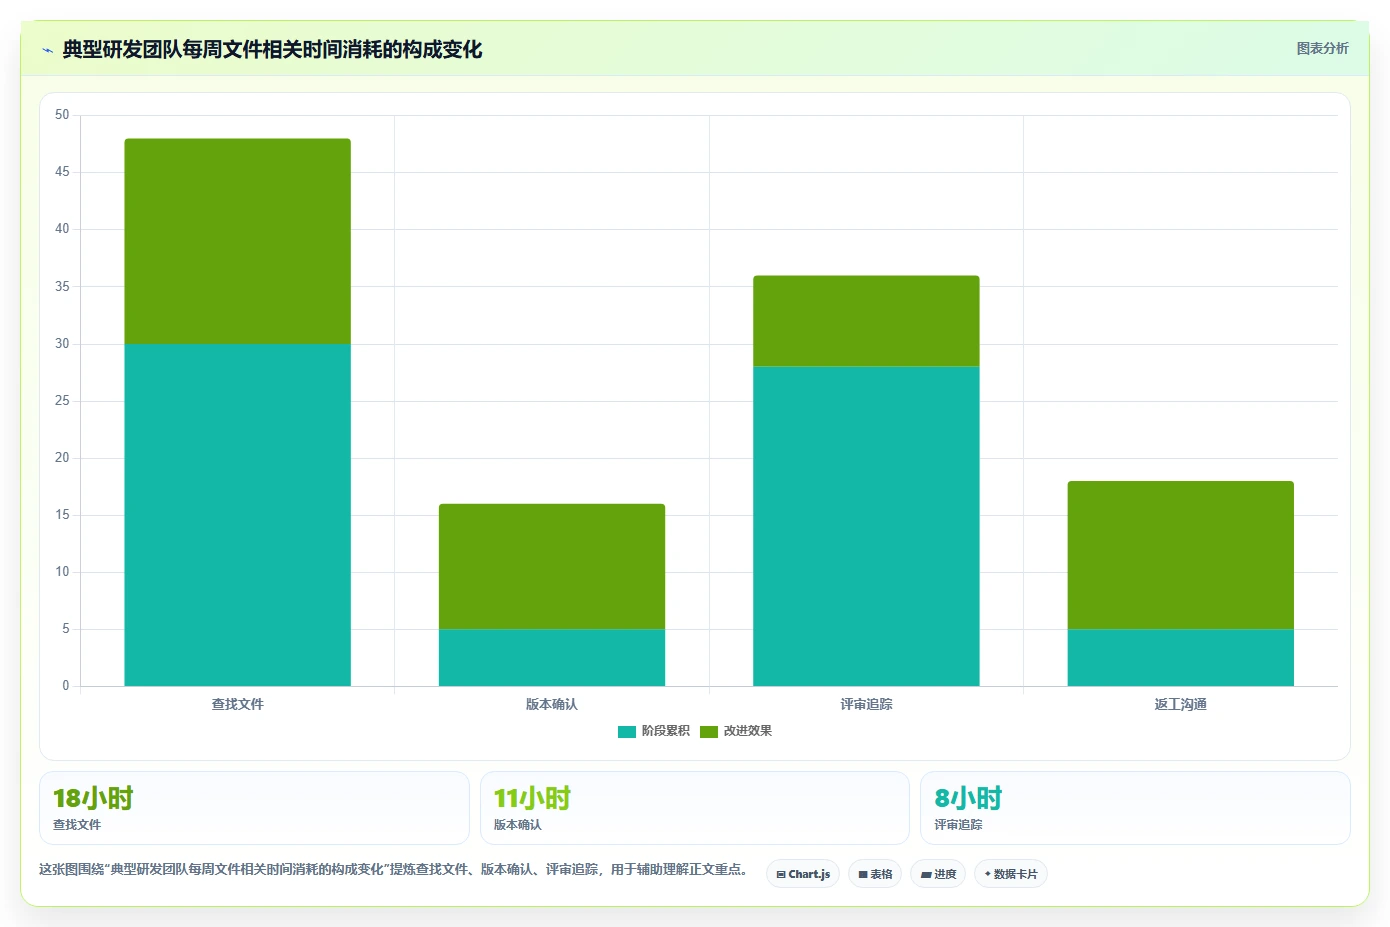The image size is (1390, 927).
Task: Open the 11小时 版本确认 data card
Action: tap(695, 808)
